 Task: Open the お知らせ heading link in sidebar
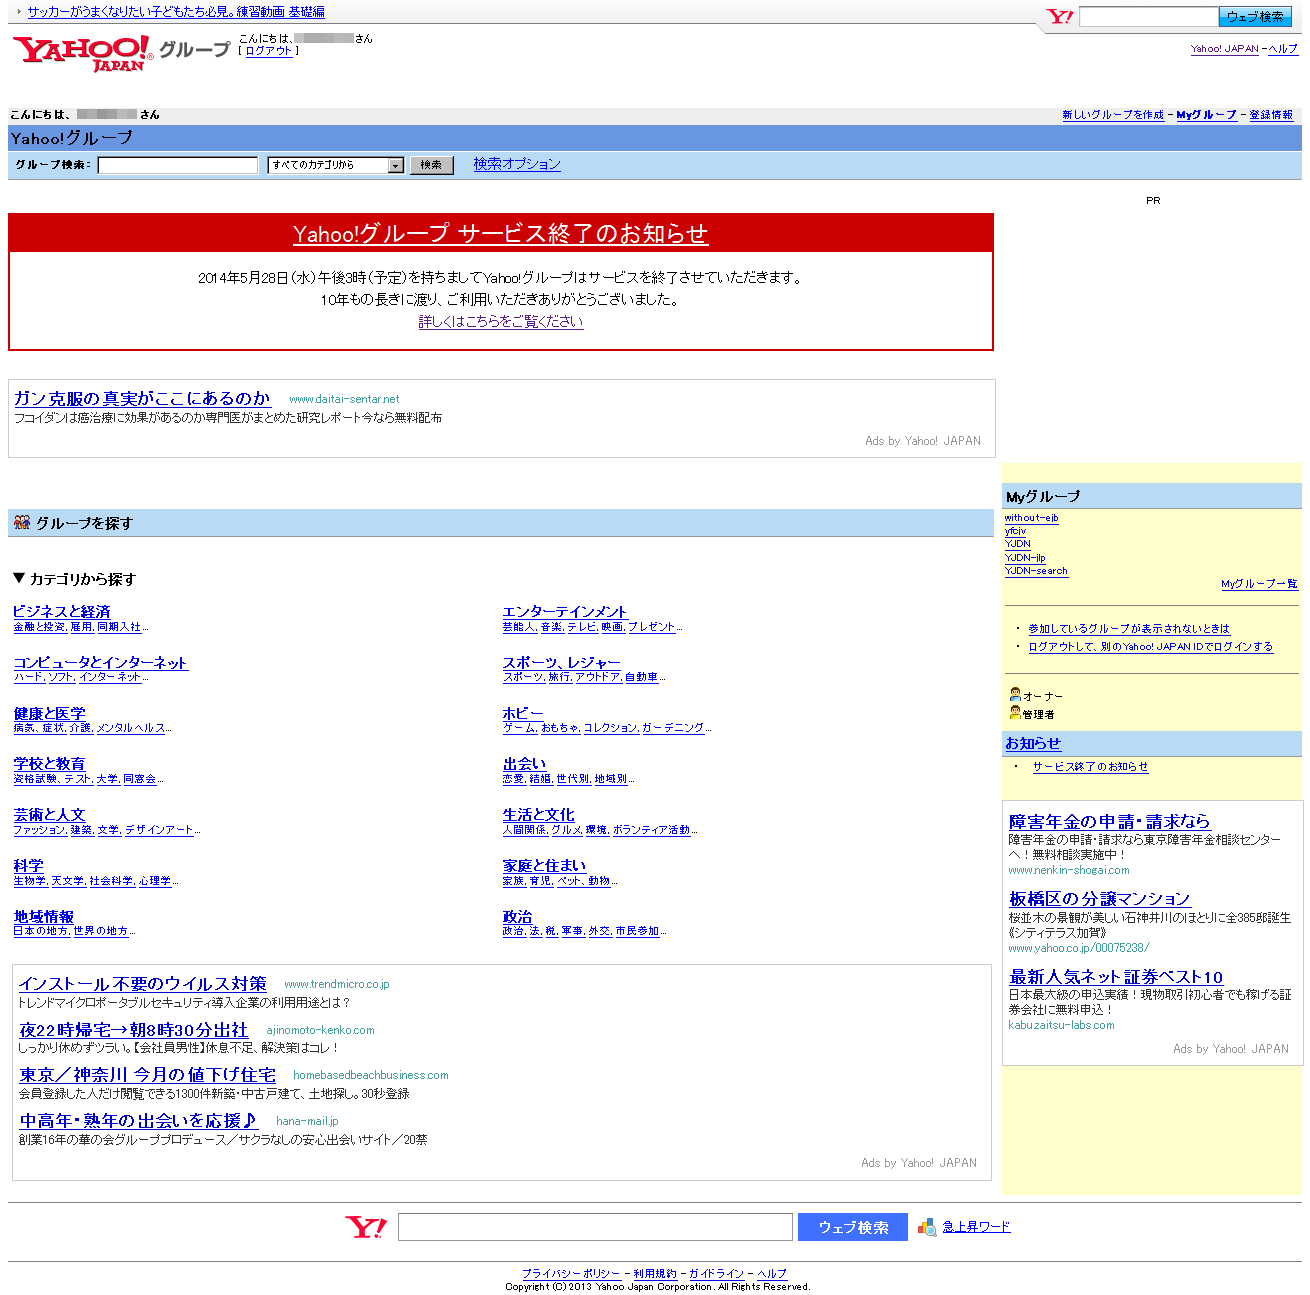click(x=1033, y=744)
